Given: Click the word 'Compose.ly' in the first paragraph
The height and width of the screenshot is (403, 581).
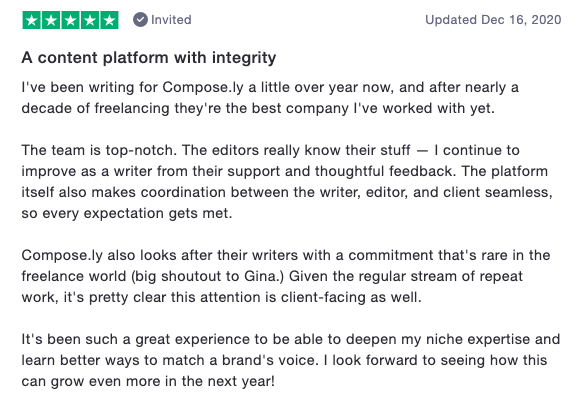Looking at the screenshot, I should click(203, 88).
